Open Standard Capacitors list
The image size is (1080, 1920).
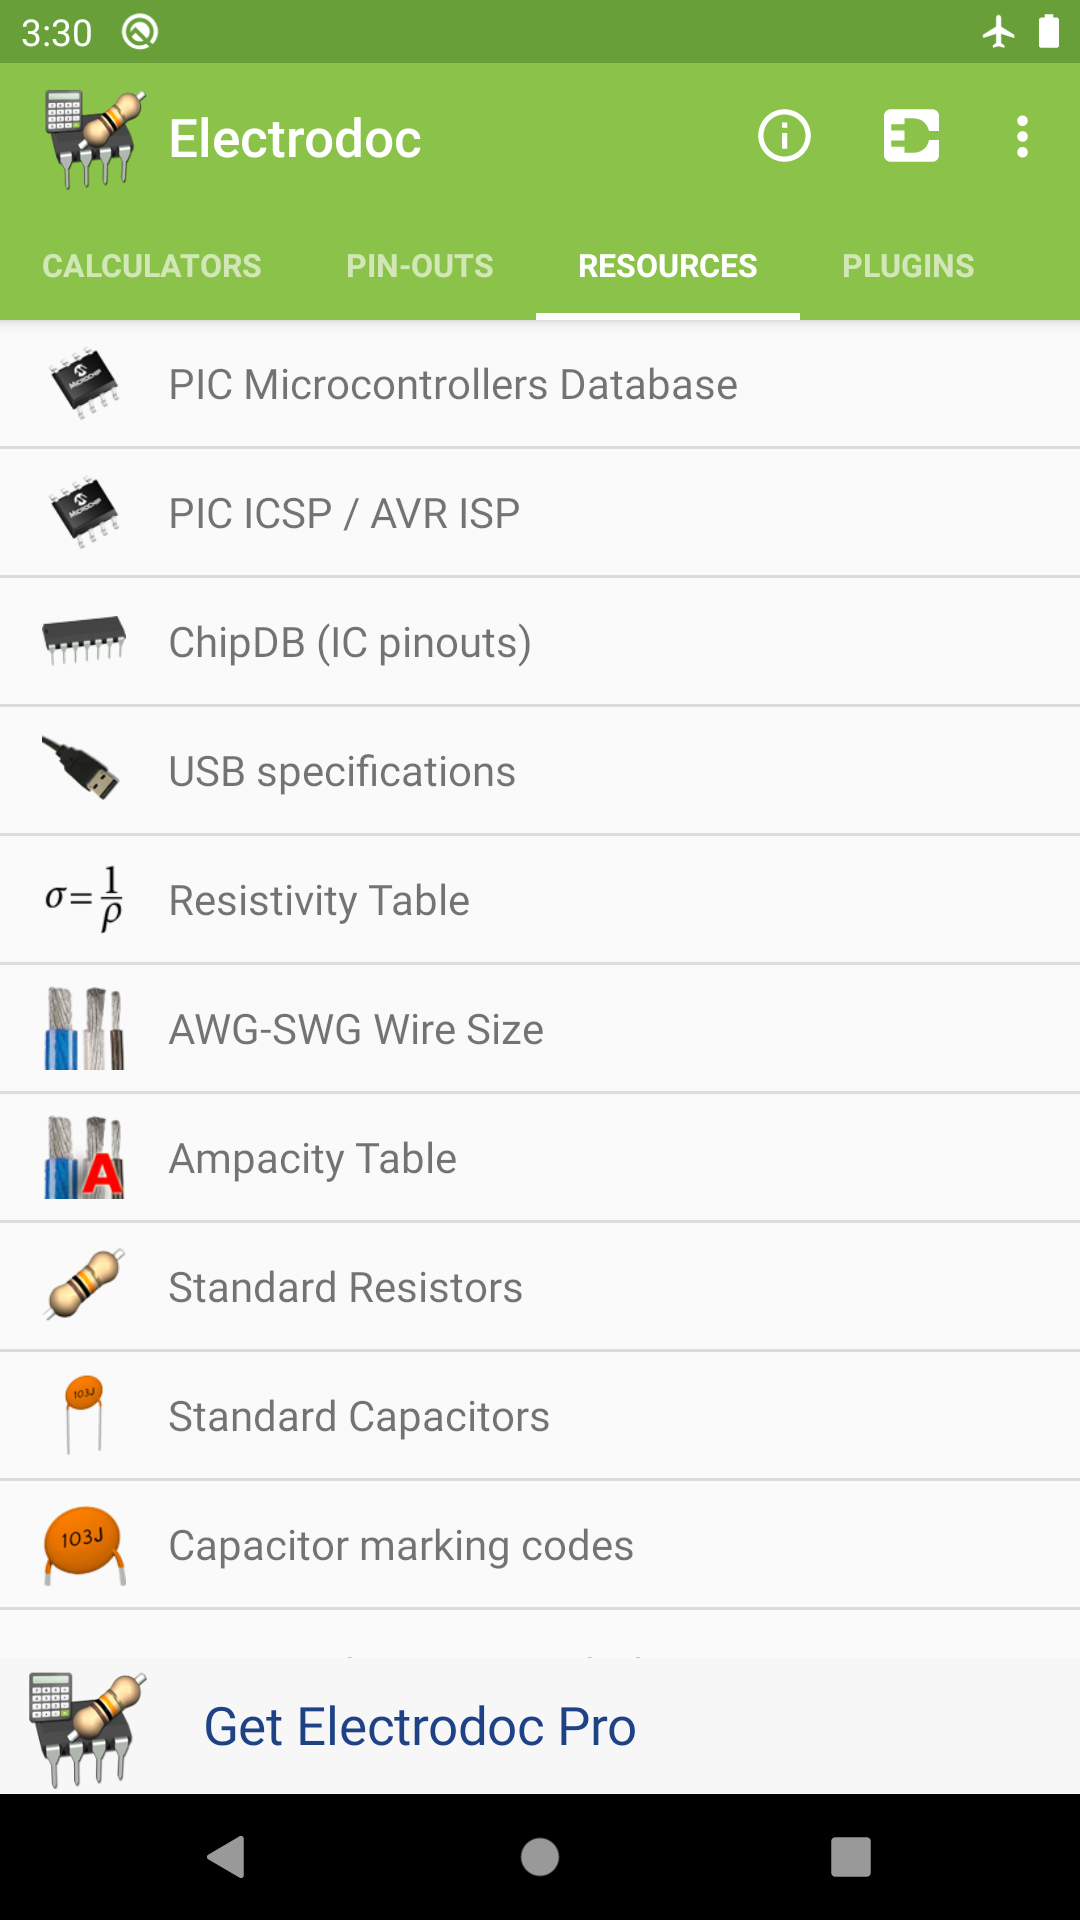click(x=359, y=1417)
